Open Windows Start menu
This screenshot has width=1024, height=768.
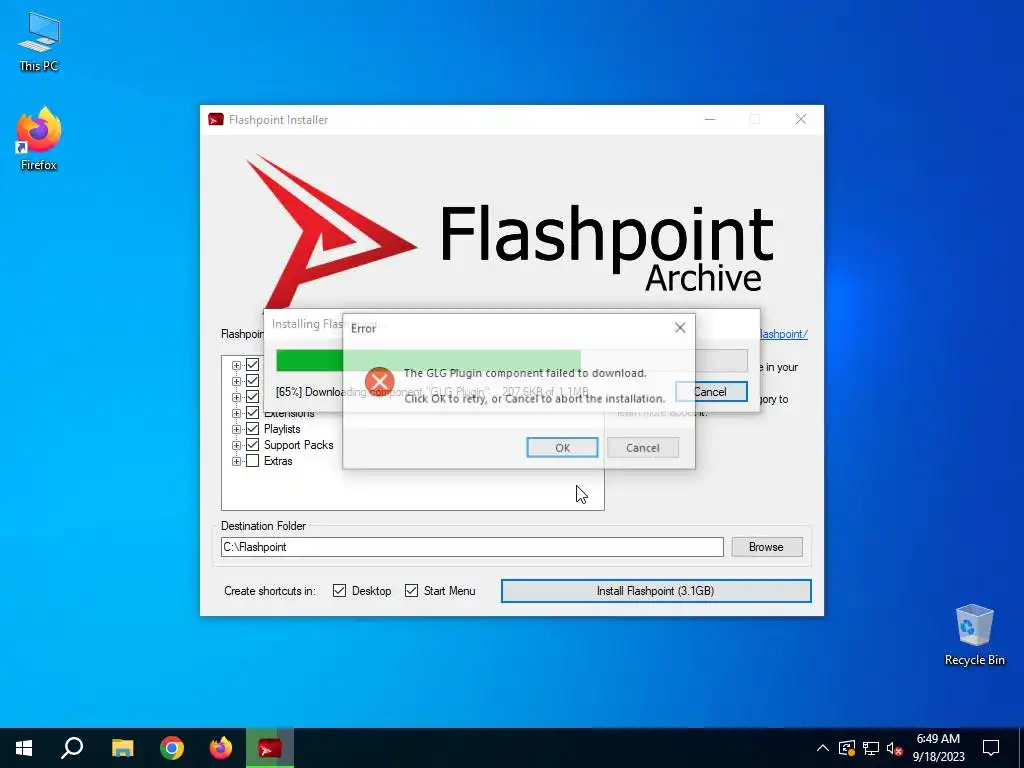click(24, 748)
